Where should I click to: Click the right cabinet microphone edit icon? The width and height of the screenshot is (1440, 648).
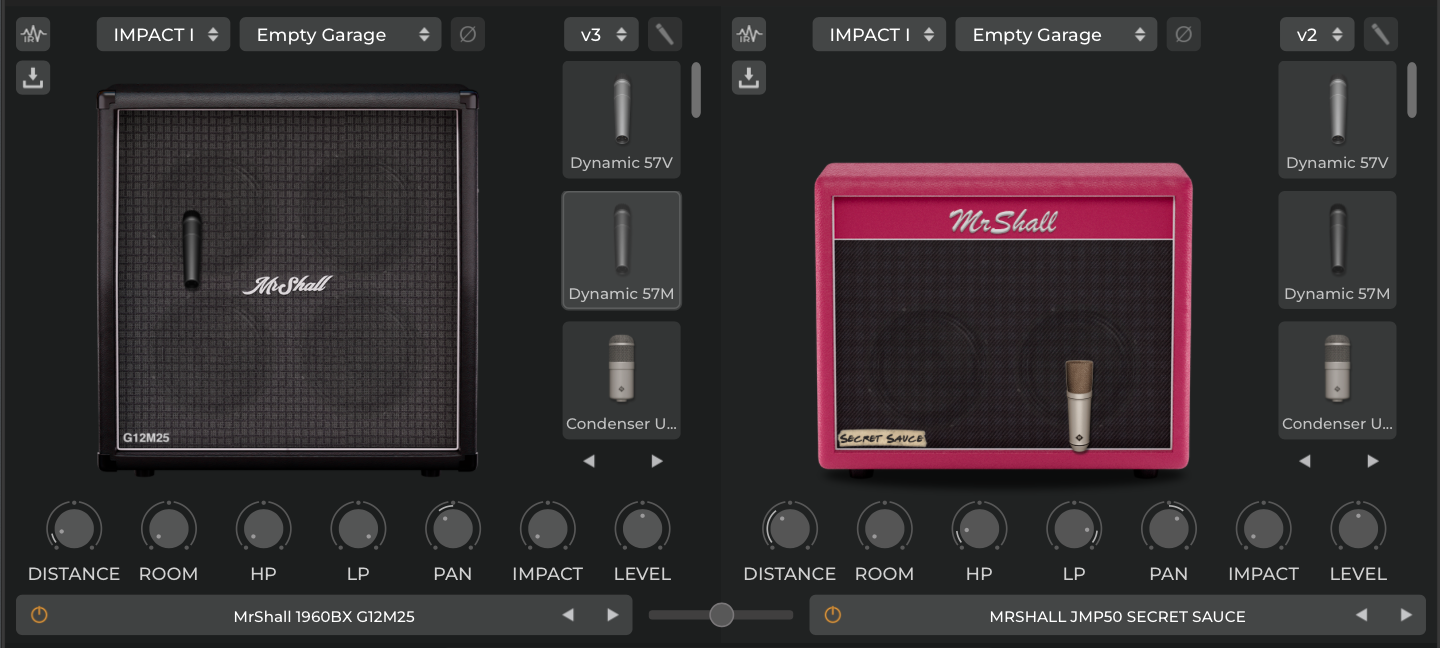click(1380, 35)
